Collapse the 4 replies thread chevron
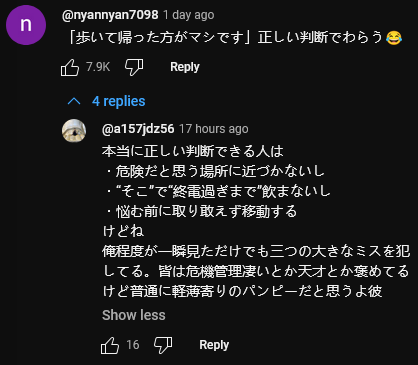This screenshot has height=365, width=418. pyautogui.click(x=74, y=101)
